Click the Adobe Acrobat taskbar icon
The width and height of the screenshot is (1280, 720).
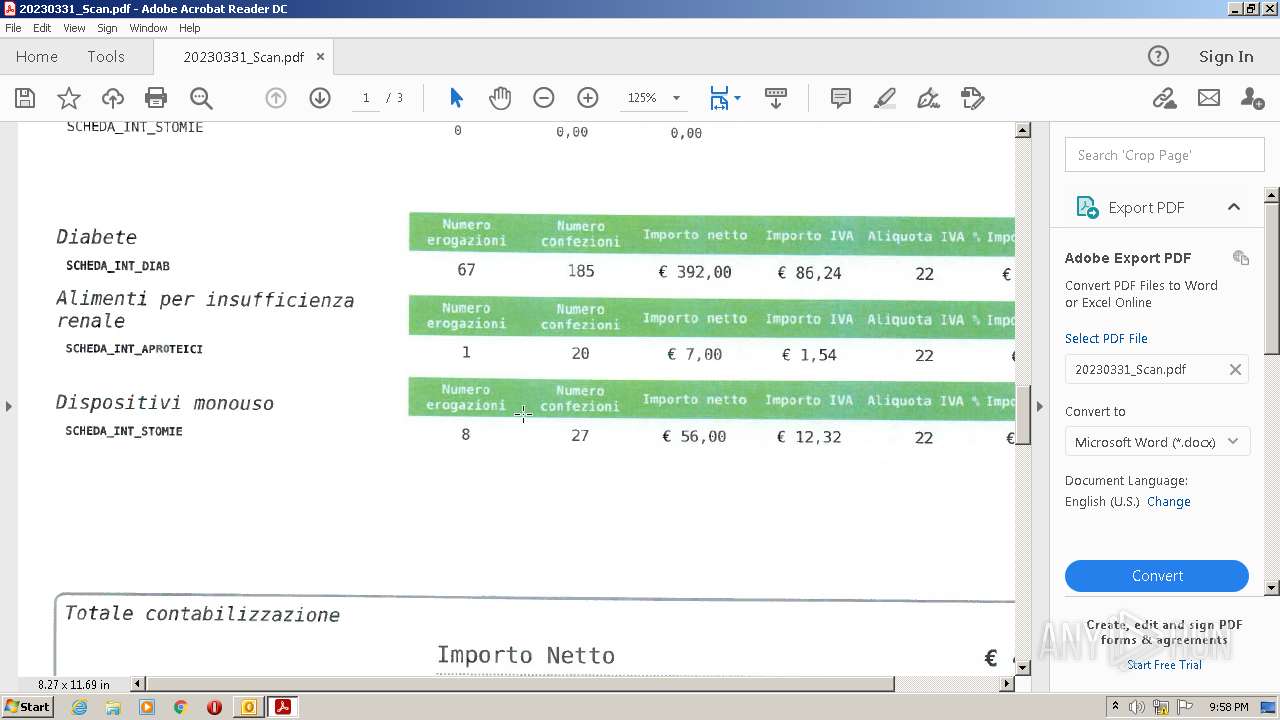click(283, 707)
